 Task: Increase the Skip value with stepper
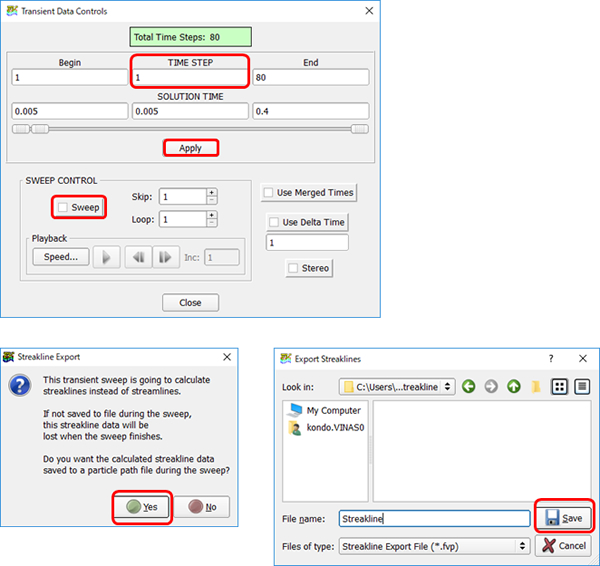211,193
